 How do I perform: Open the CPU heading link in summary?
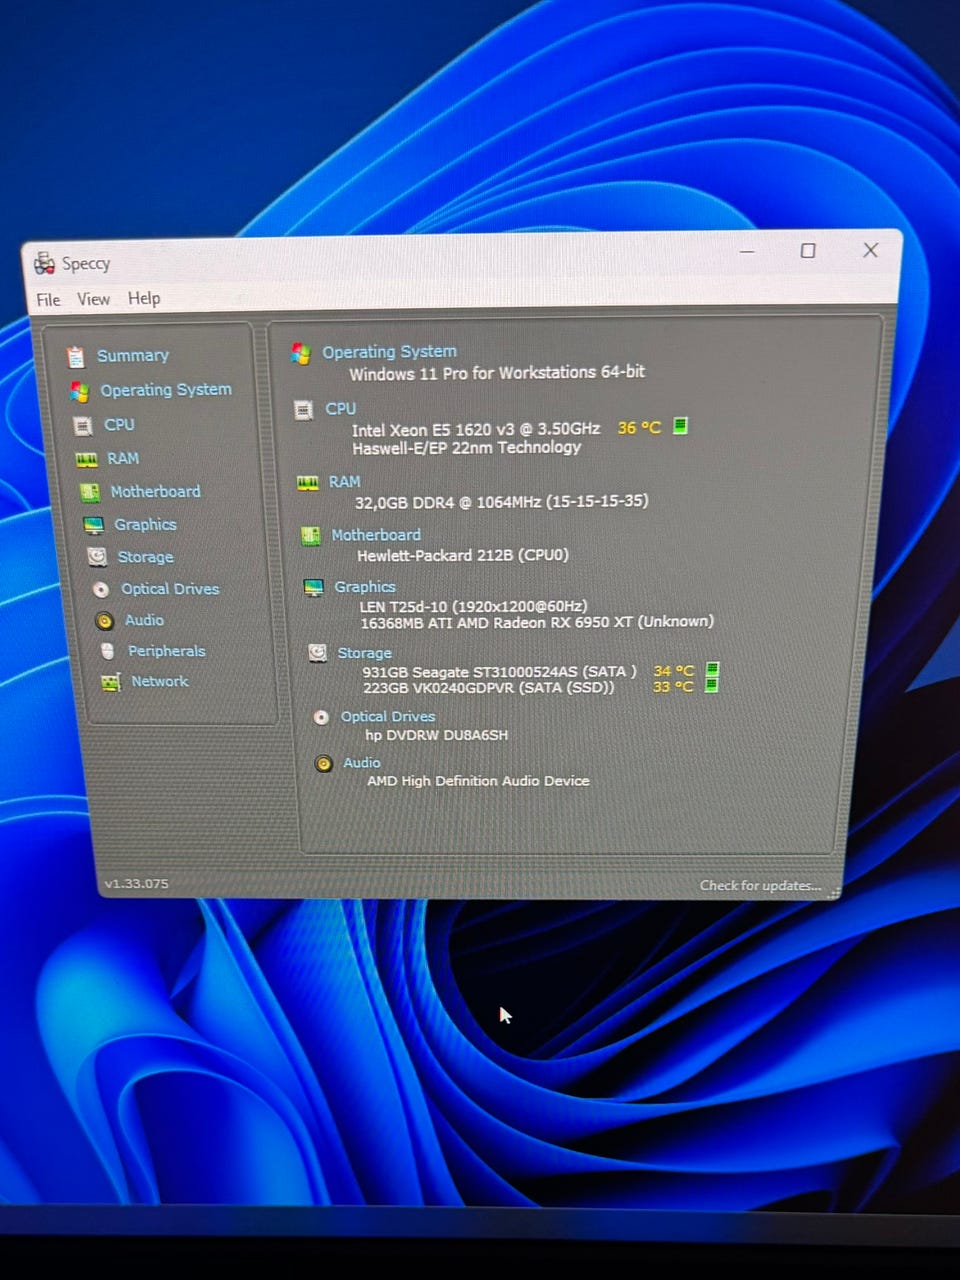point(340,409)
